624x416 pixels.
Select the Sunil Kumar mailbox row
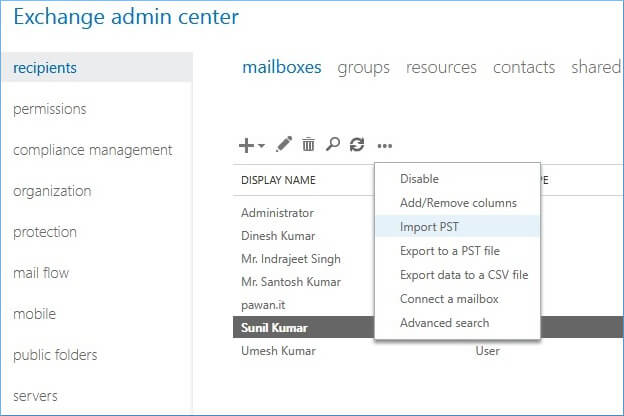point(304,327)
